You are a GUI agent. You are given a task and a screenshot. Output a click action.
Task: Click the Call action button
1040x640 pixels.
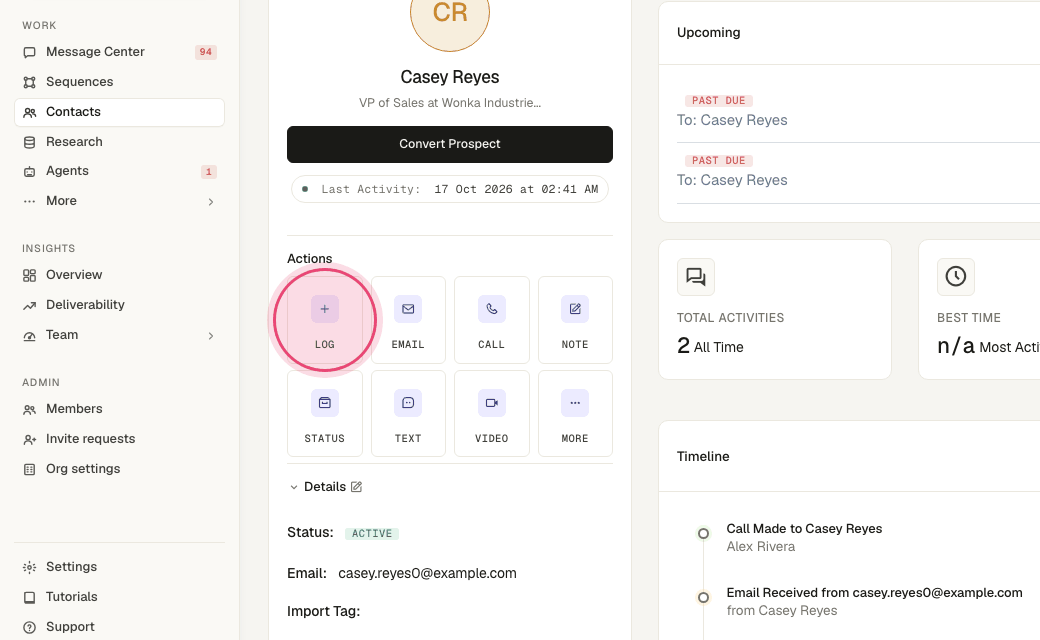(x=491, y=320)
